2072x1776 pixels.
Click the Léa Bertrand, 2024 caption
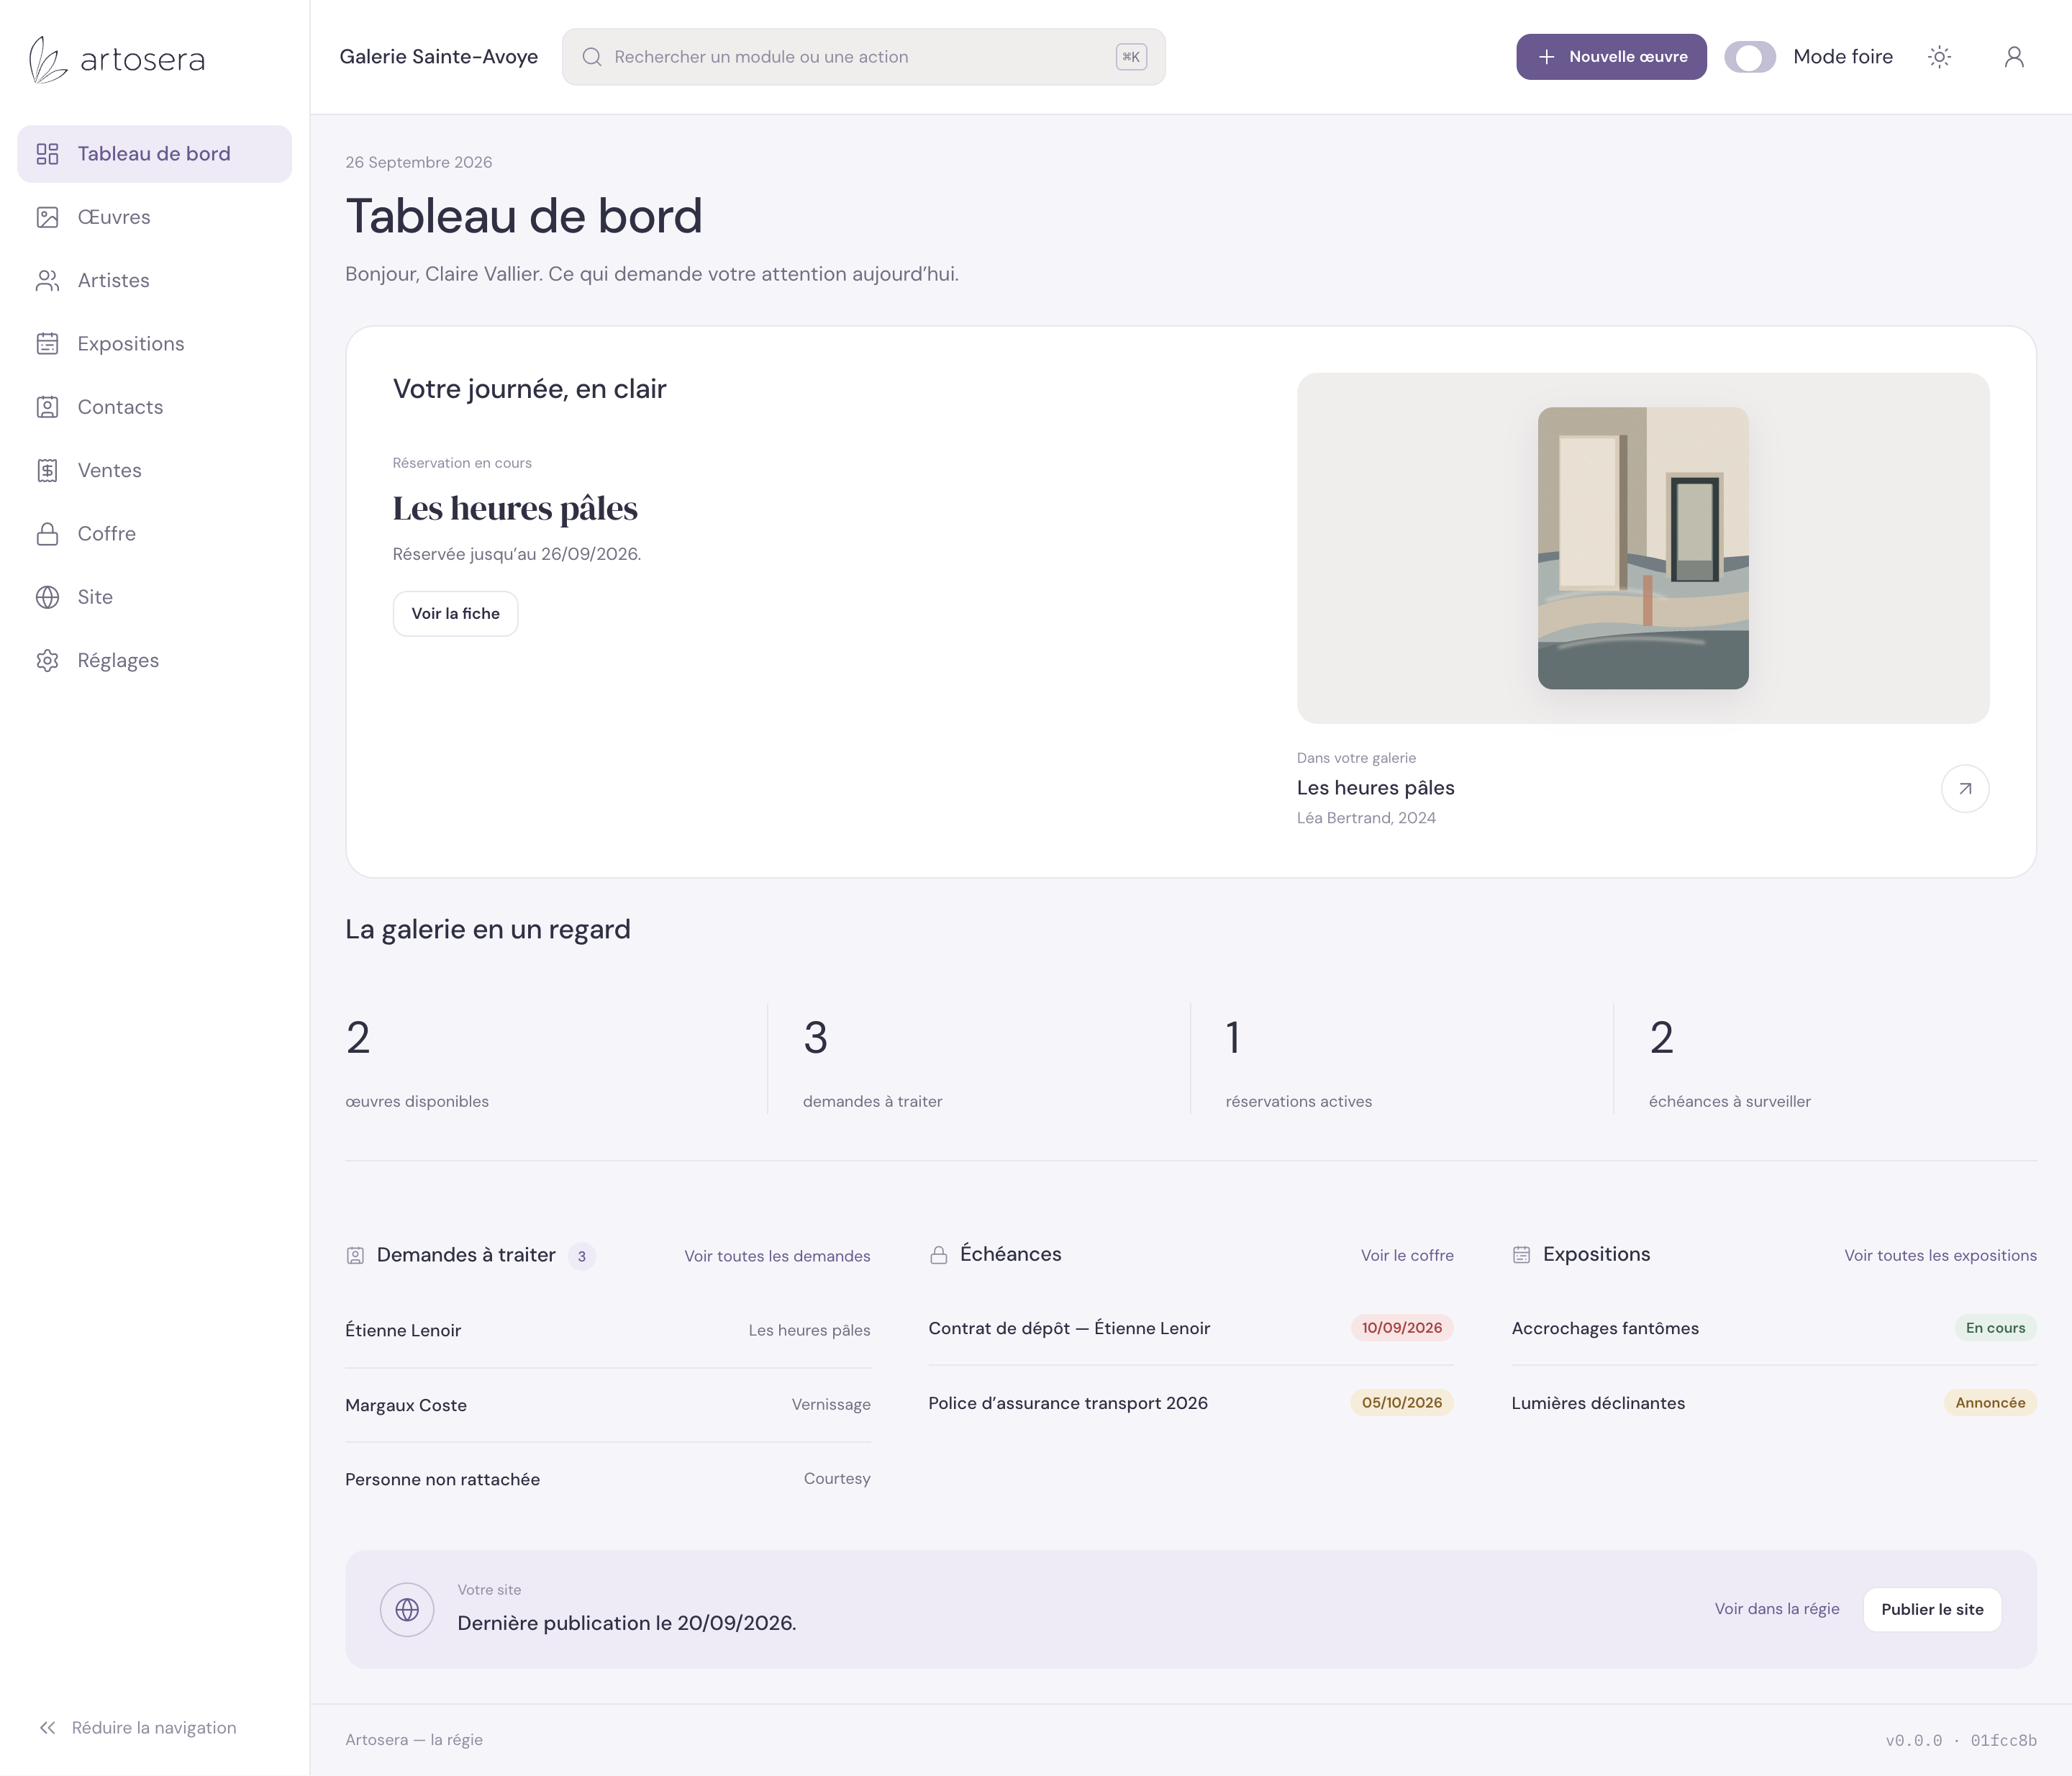[1366, 818]
